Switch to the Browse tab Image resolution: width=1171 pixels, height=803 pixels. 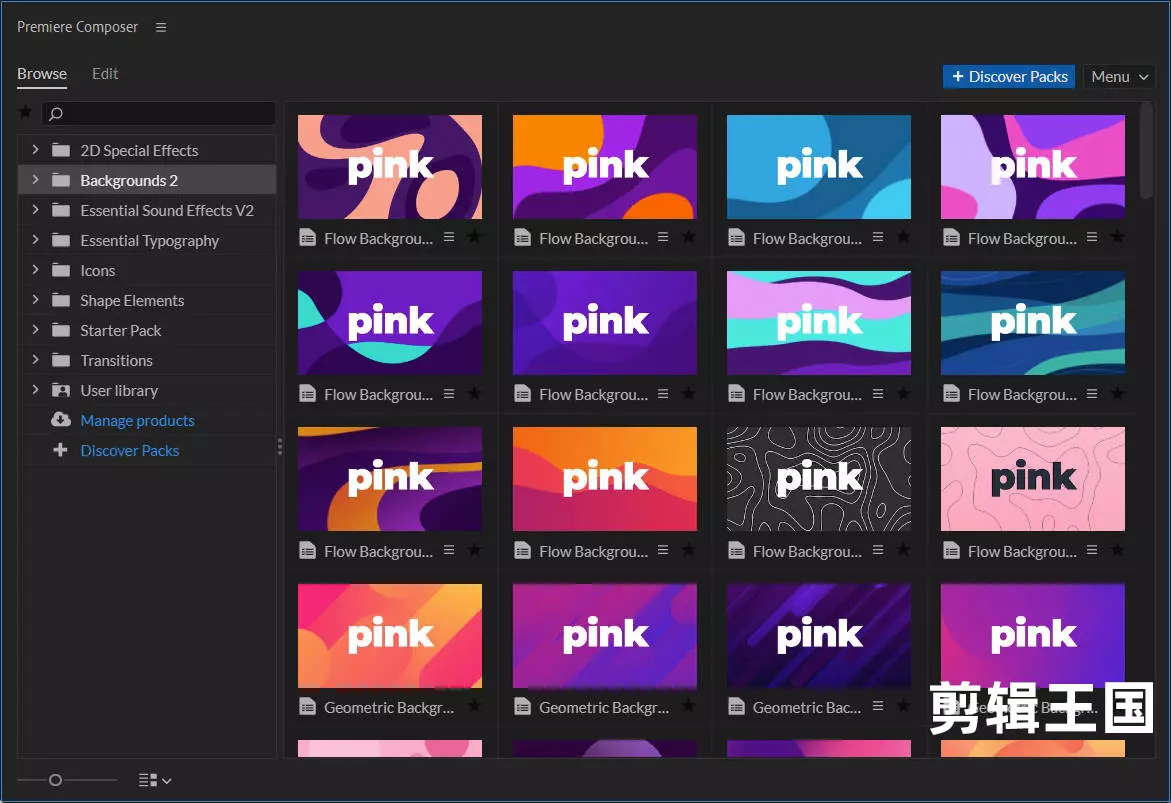42,74
